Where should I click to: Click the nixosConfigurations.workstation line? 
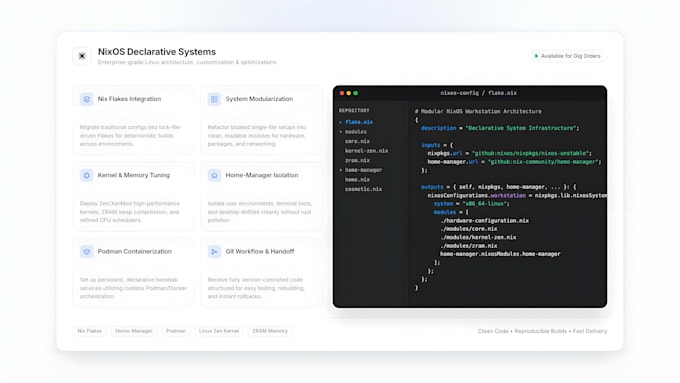pyautogui.click(x=517, y=196)
